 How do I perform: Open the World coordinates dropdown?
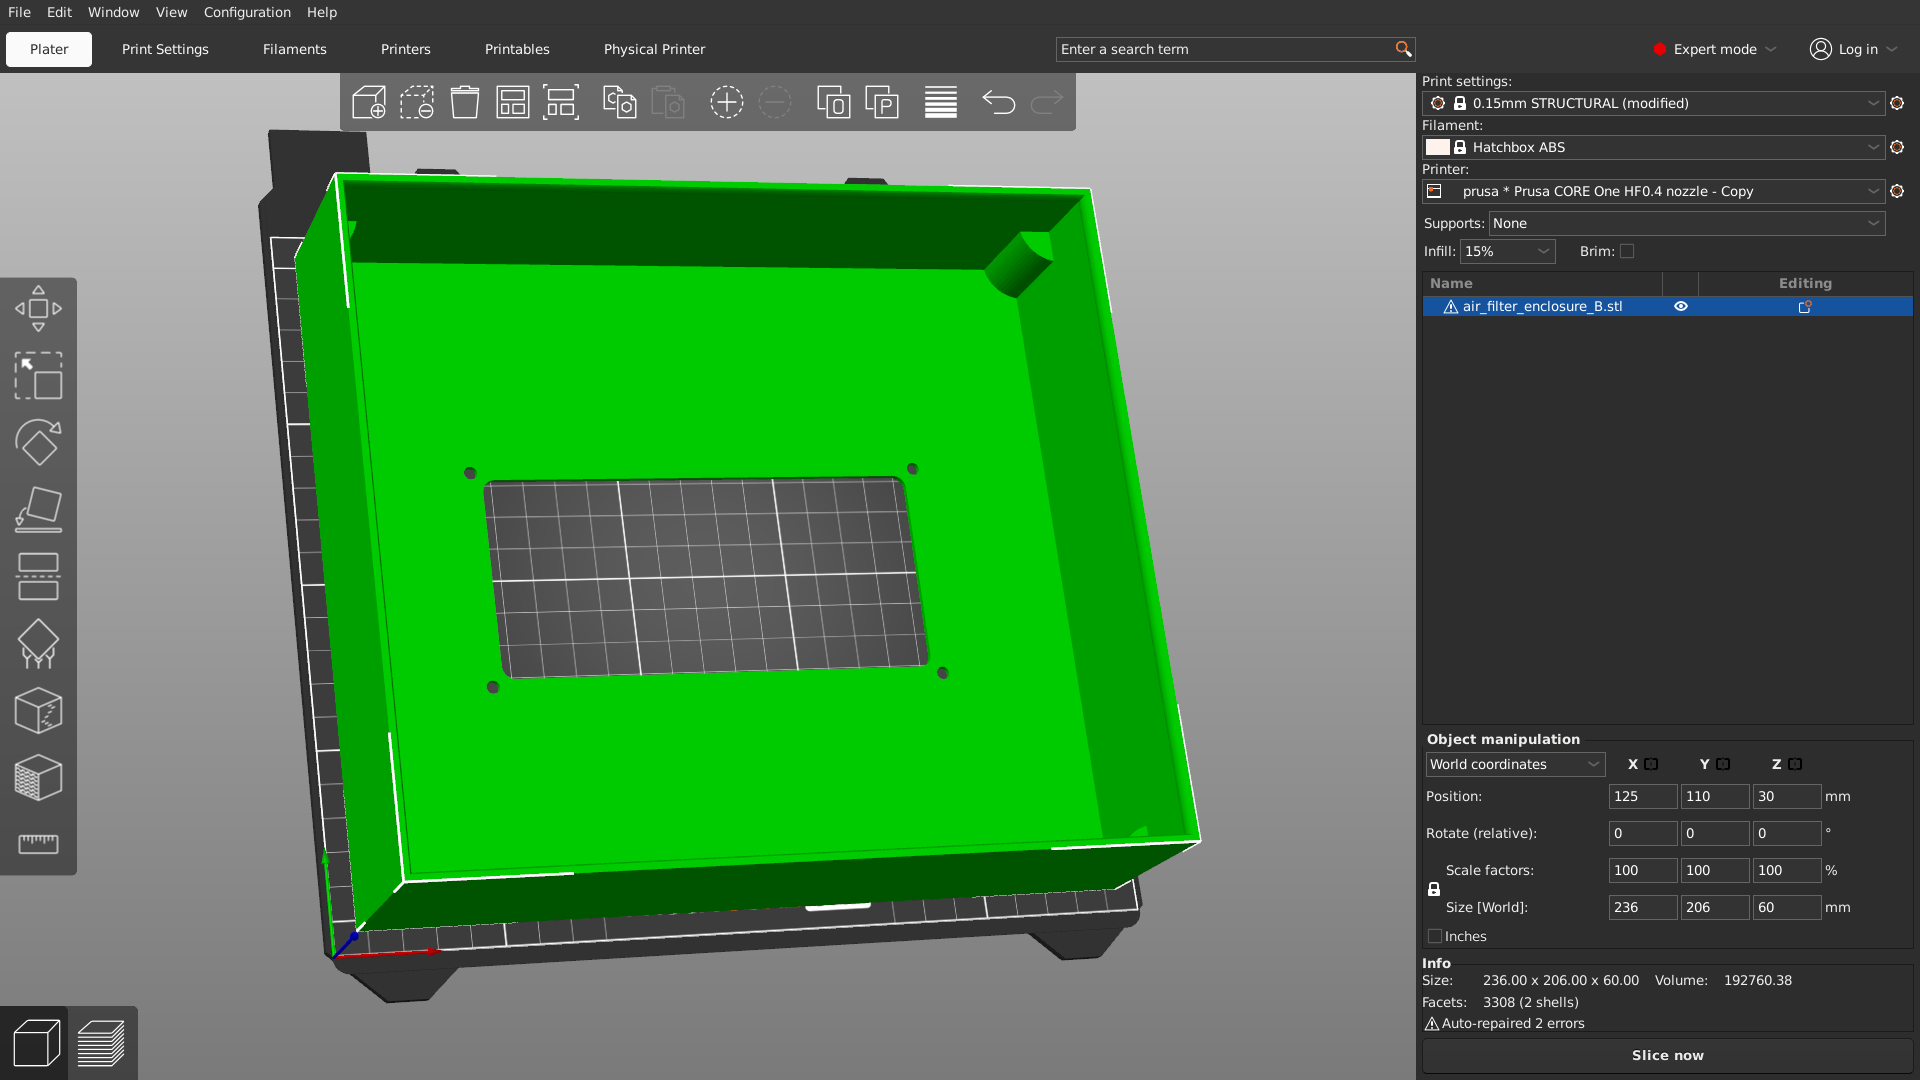1514,764
